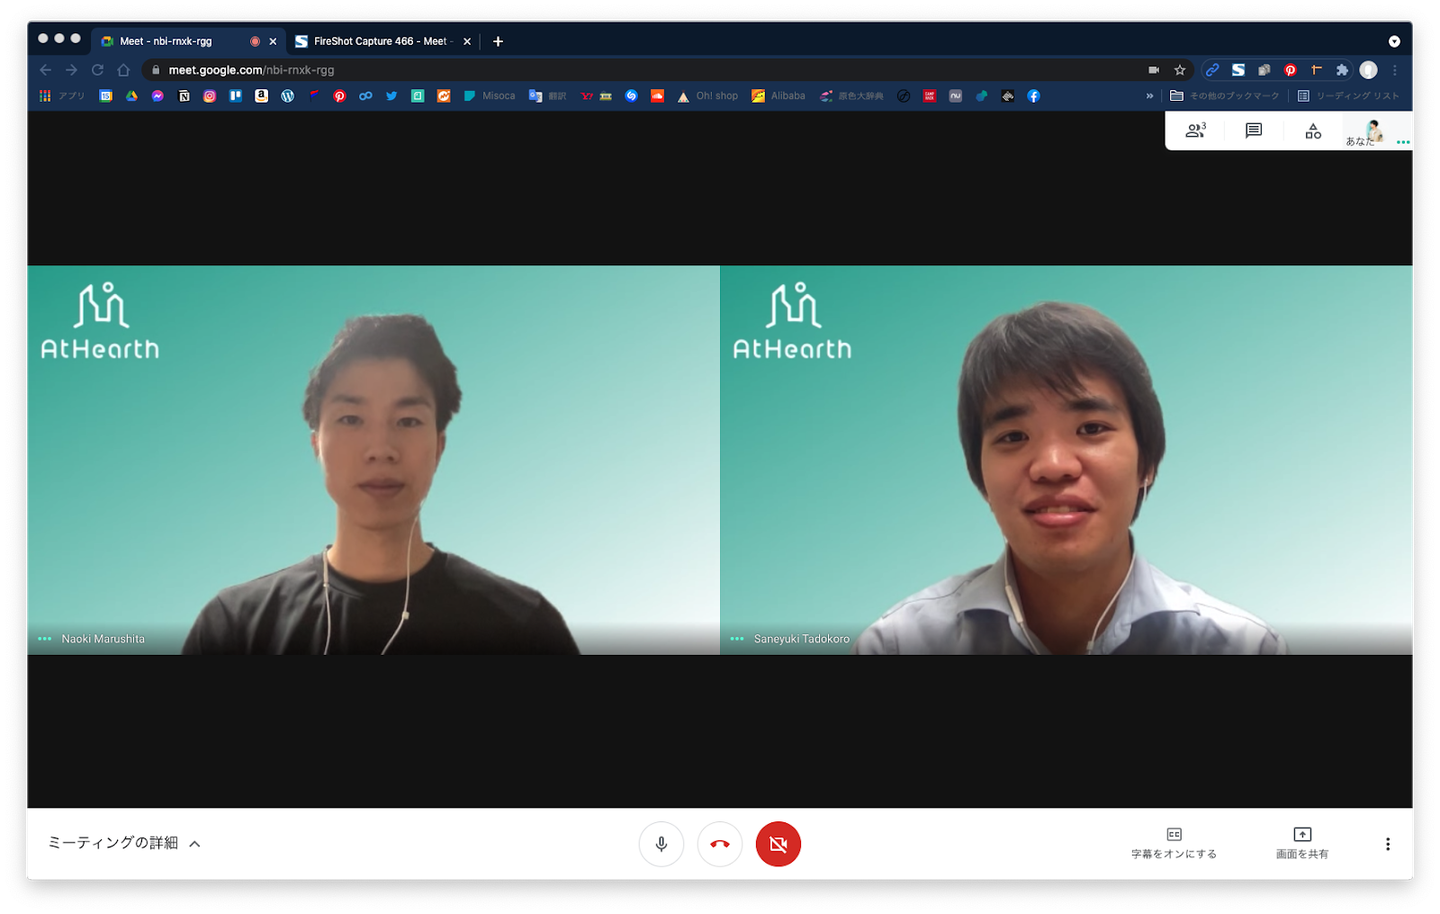
Task: Open the Messenger bookmark
Action: tap(158, 96)
